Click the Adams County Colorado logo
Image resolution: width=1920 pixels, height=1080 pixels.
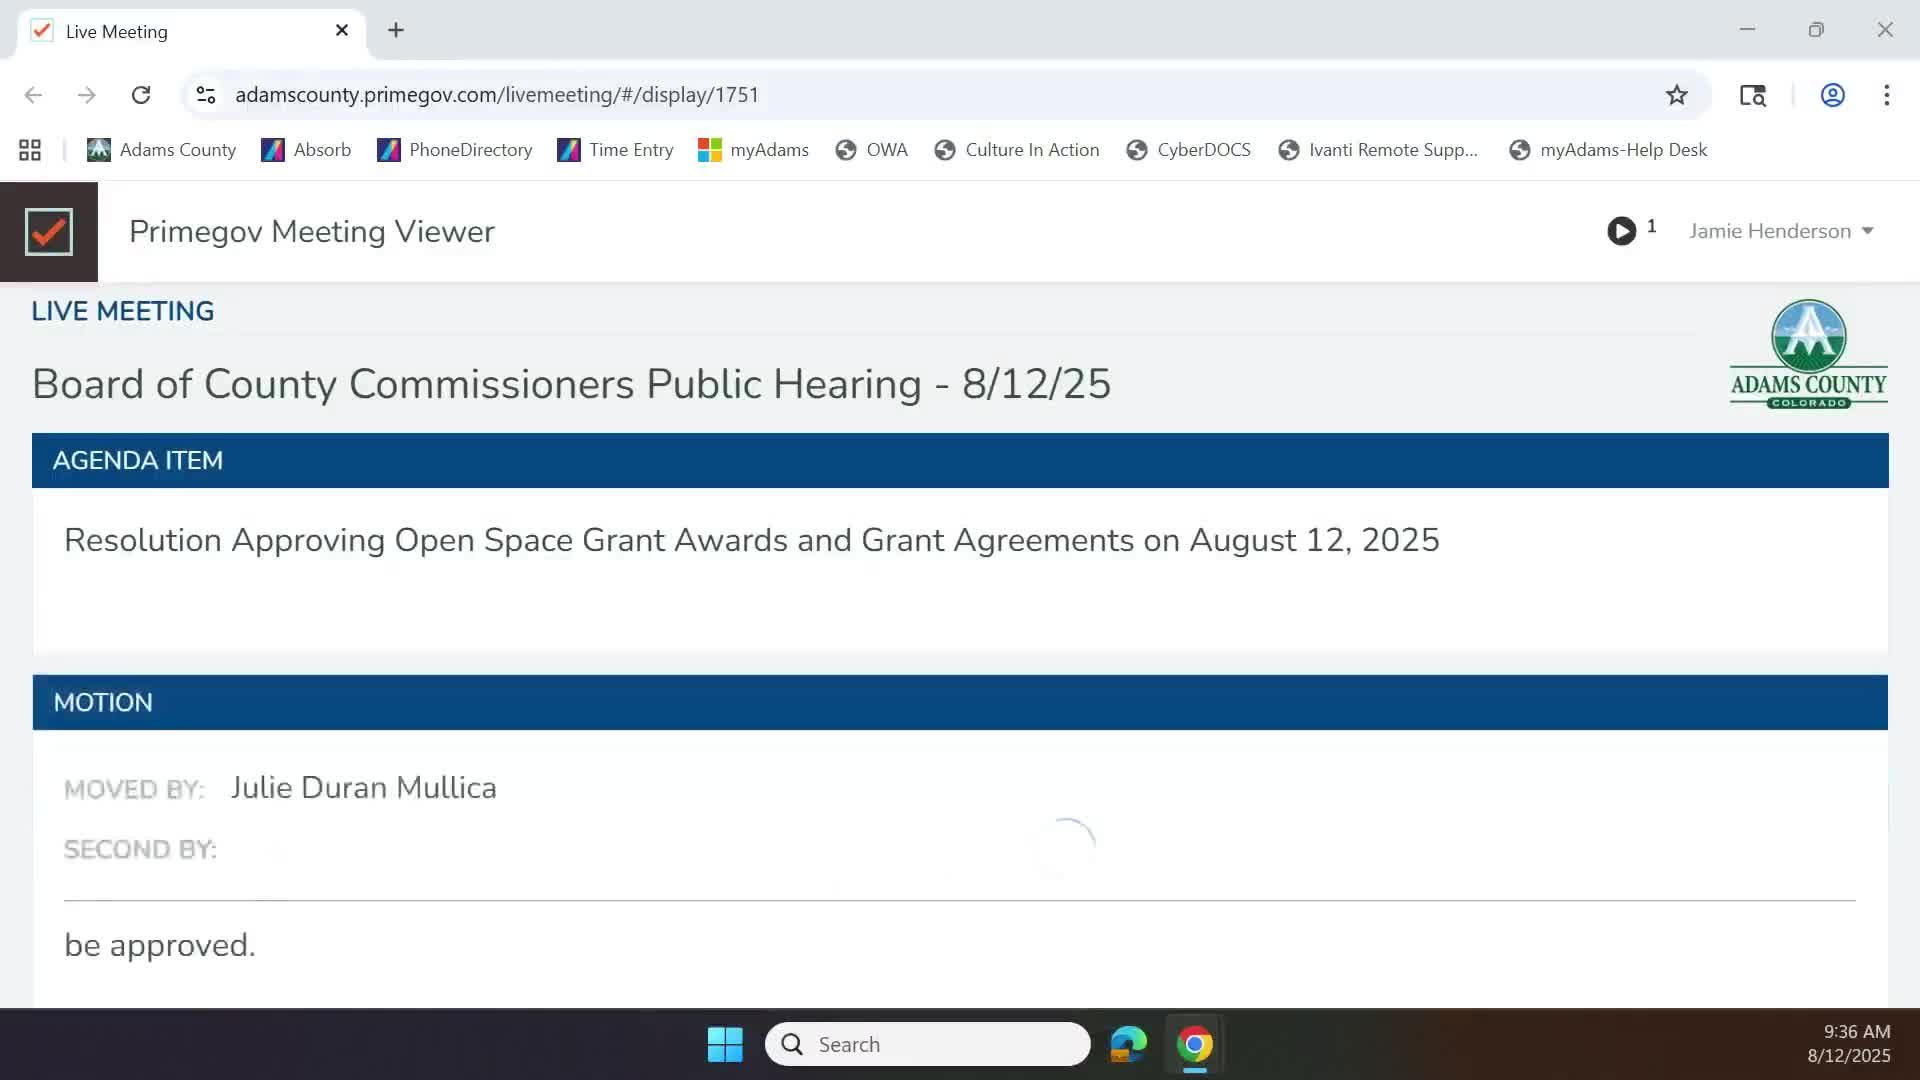point(1808,354)
